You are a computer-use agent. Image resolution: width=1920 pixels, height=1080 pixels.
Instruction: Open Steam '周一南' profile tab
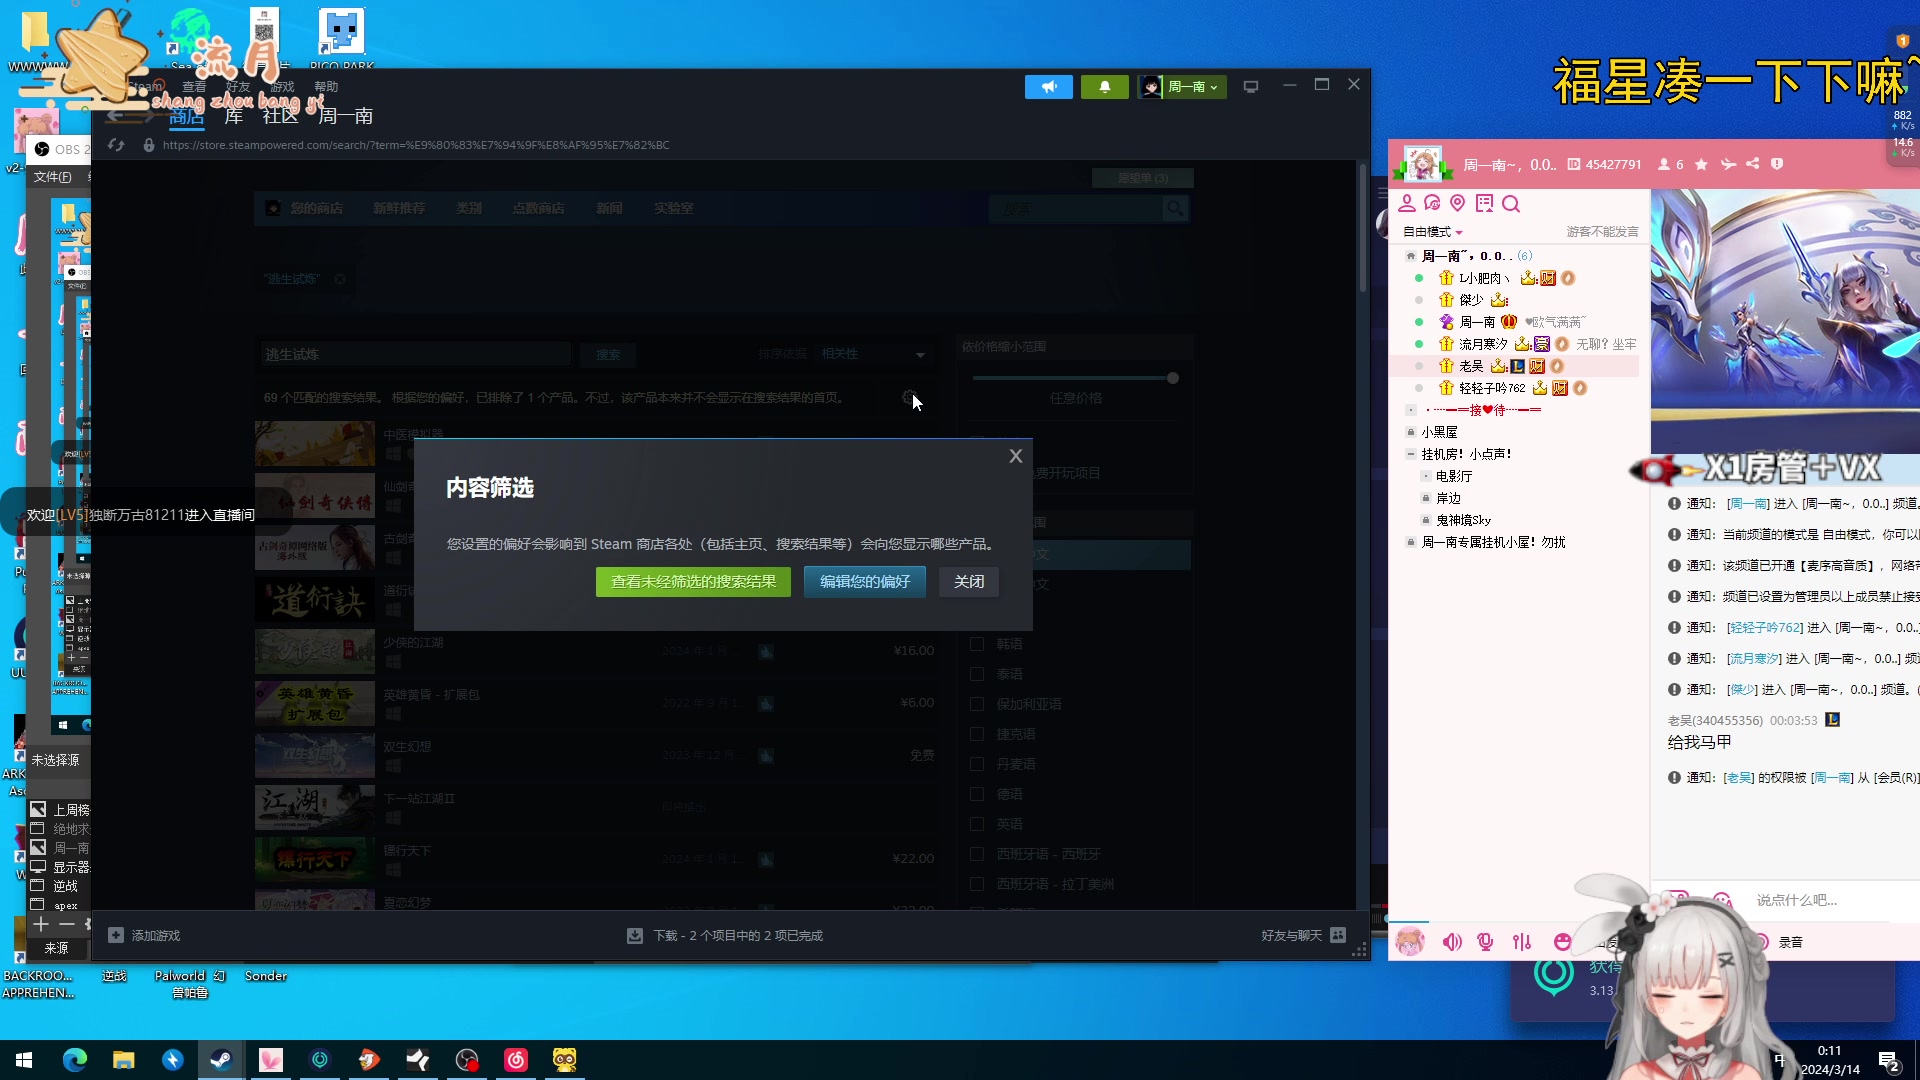345,116
